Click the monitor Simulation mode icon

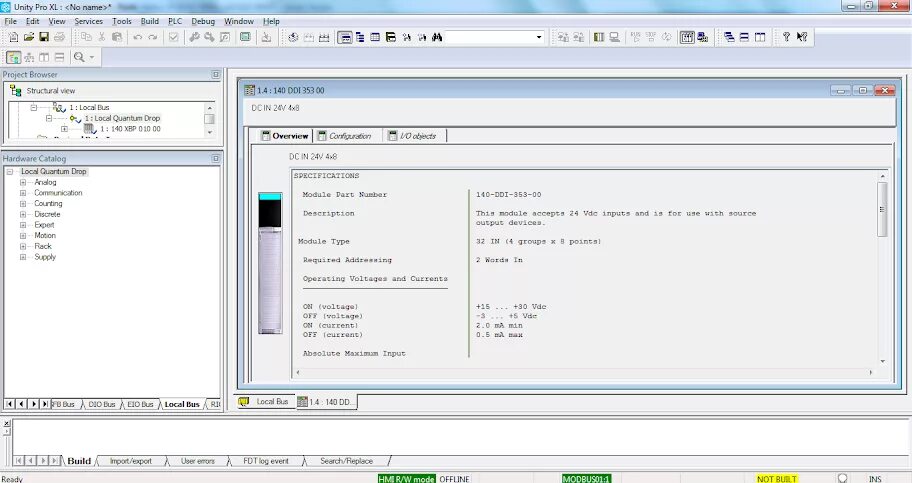pyautogui.click(x=614, y=37)
